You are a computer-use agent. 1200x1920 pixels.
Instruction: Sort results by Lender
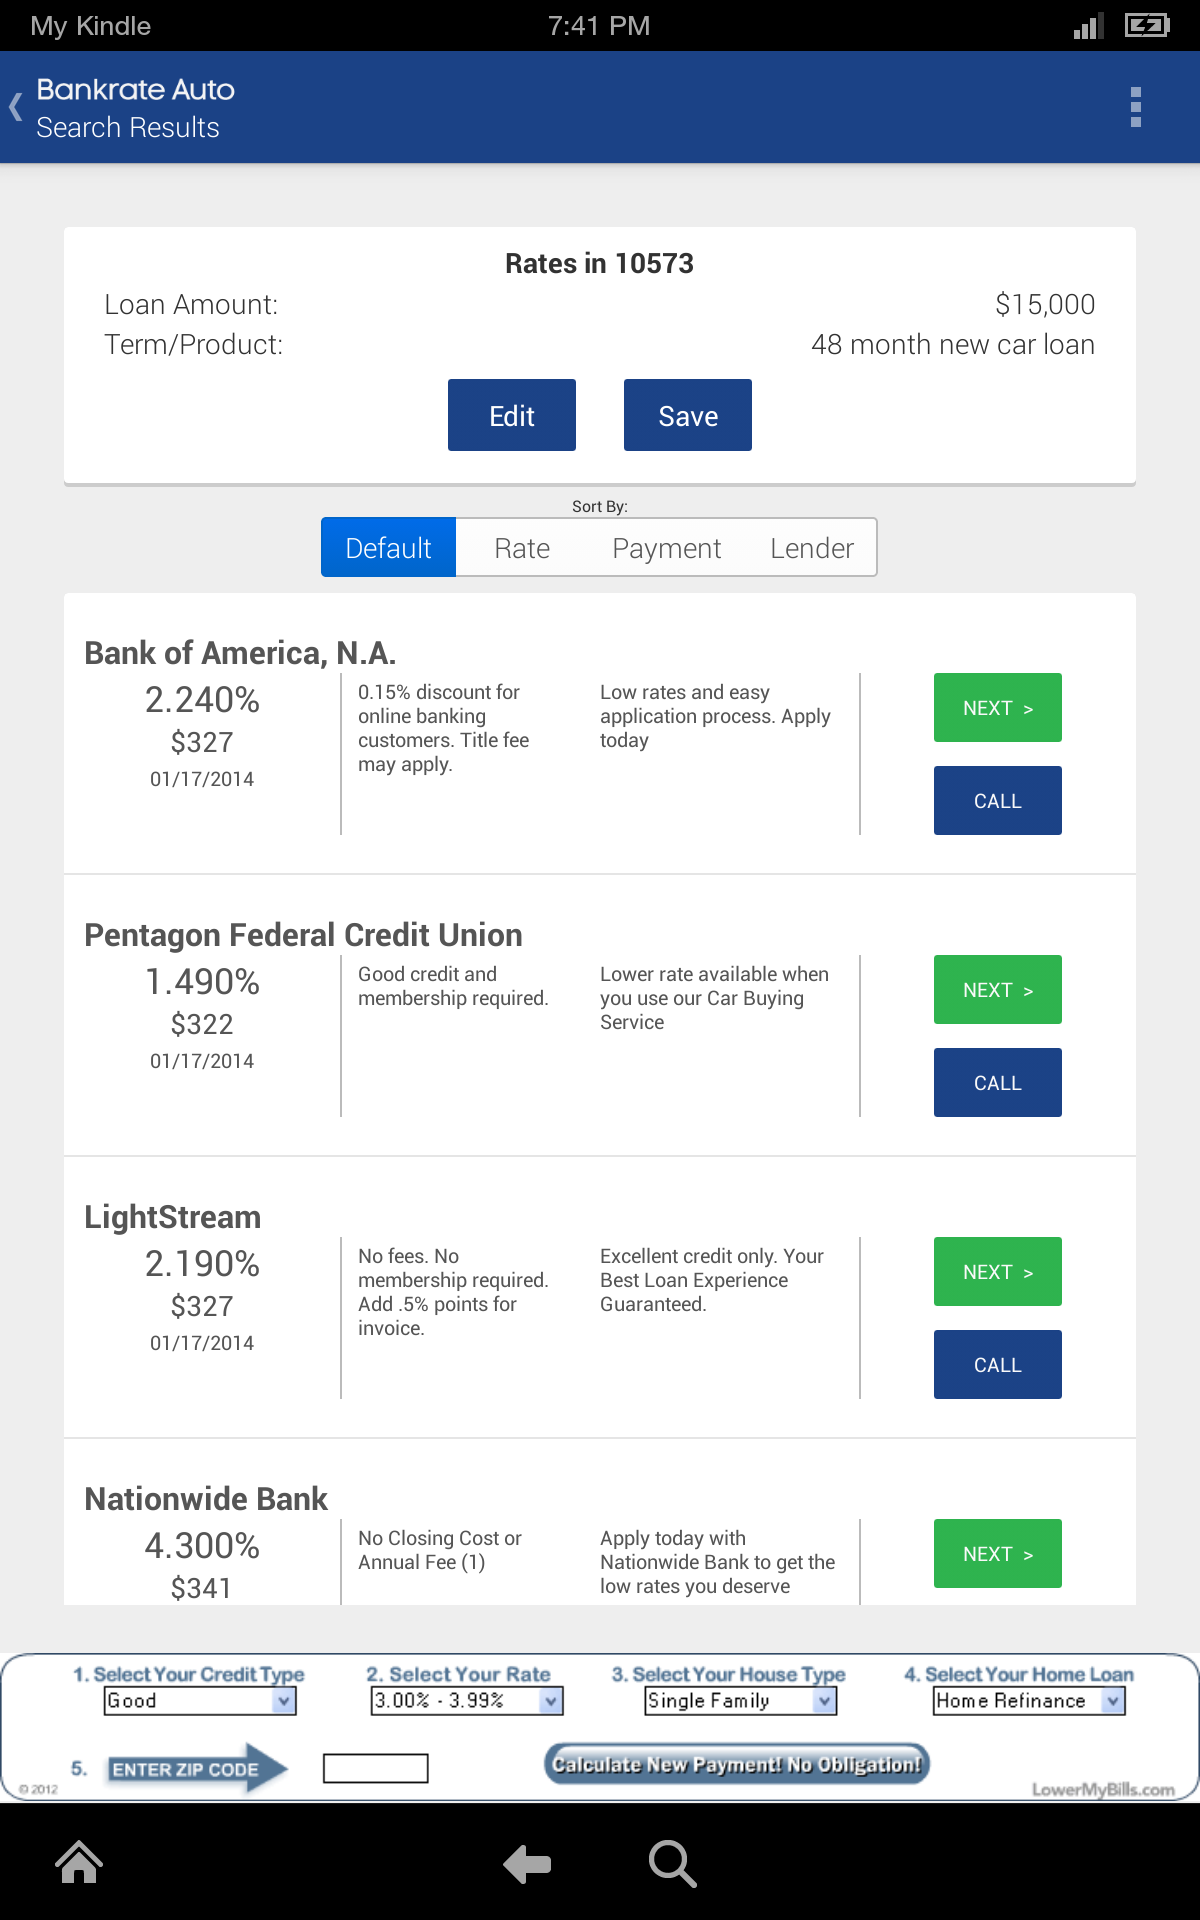click(811, 548)
